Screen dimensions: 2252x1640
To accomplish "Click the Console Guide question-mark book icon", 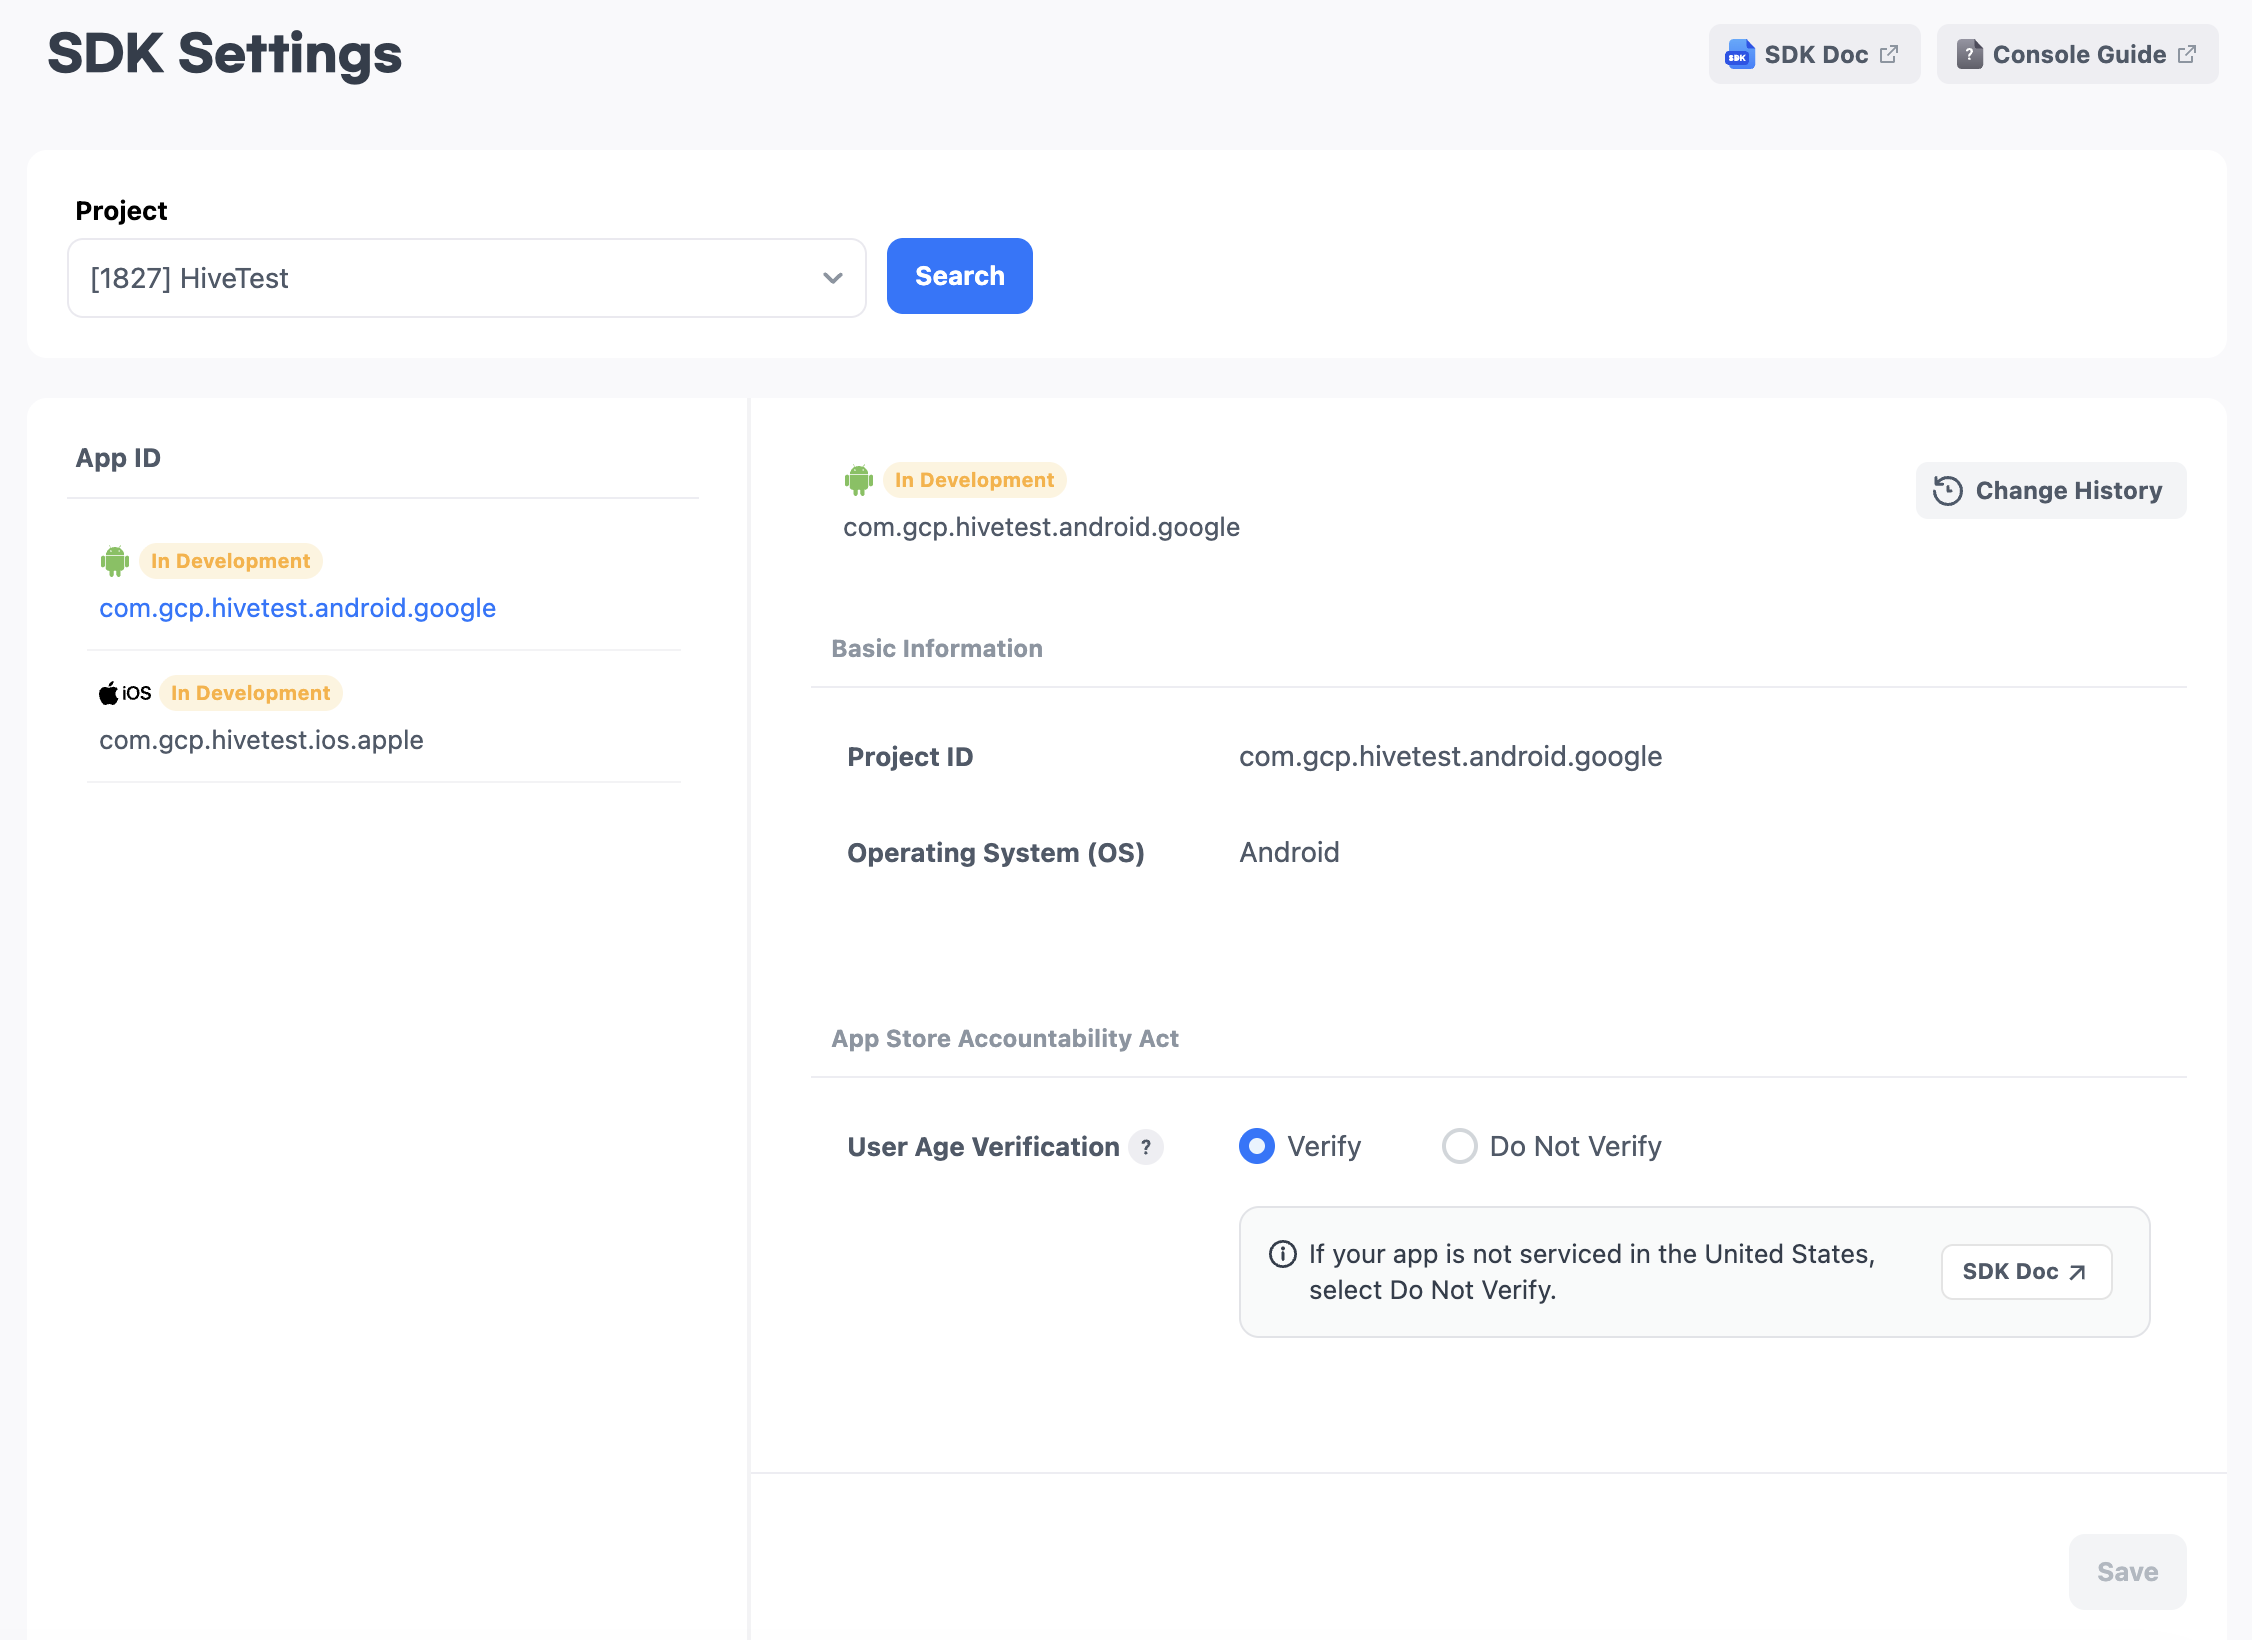I will click(x=1969, y=55).
